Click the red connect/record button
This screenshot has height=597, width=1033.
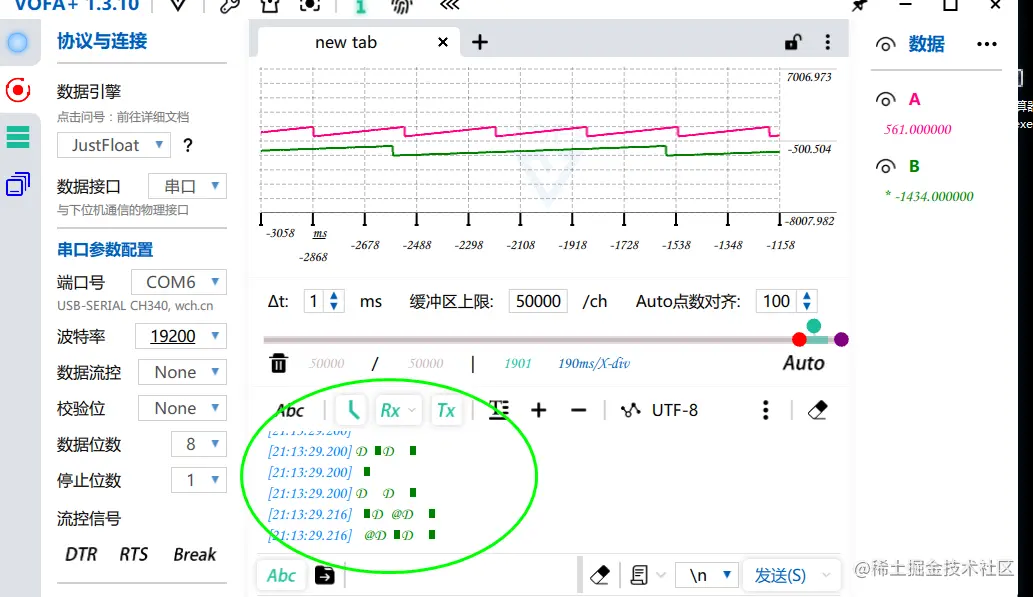click(x=18, y=90)
